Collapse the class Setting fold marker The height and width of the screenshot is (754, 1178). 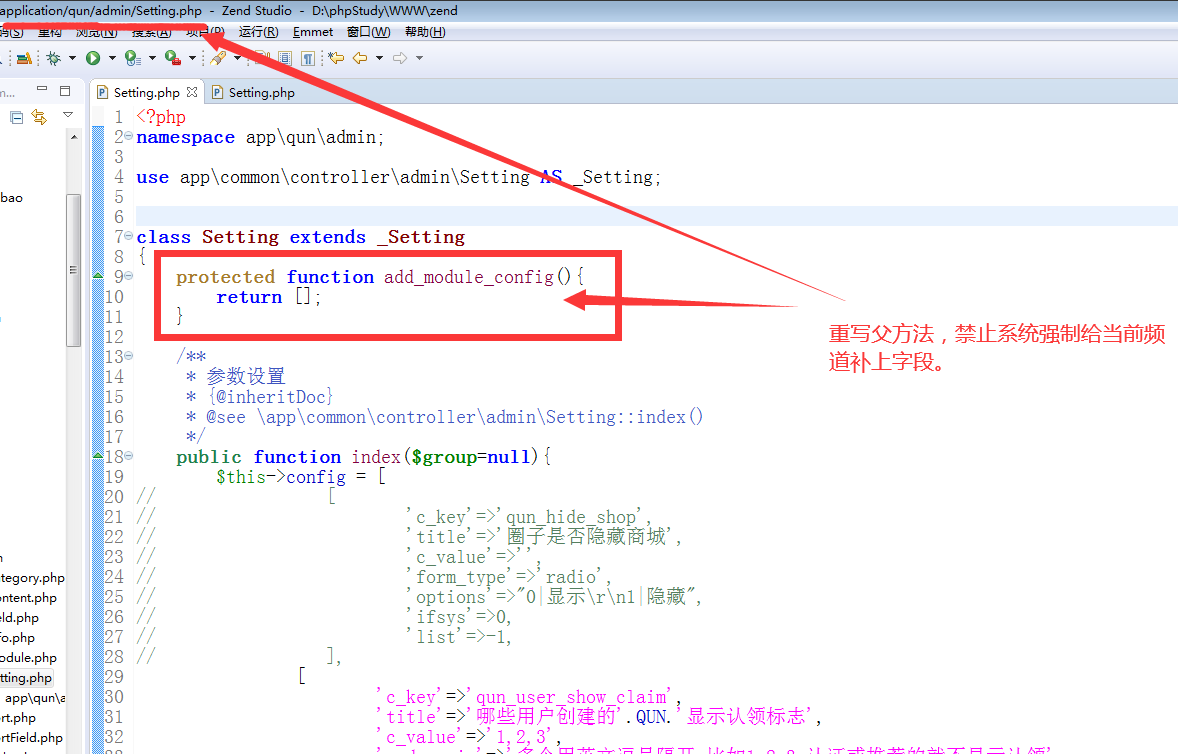pyautogui.click(x=129, y=236)
